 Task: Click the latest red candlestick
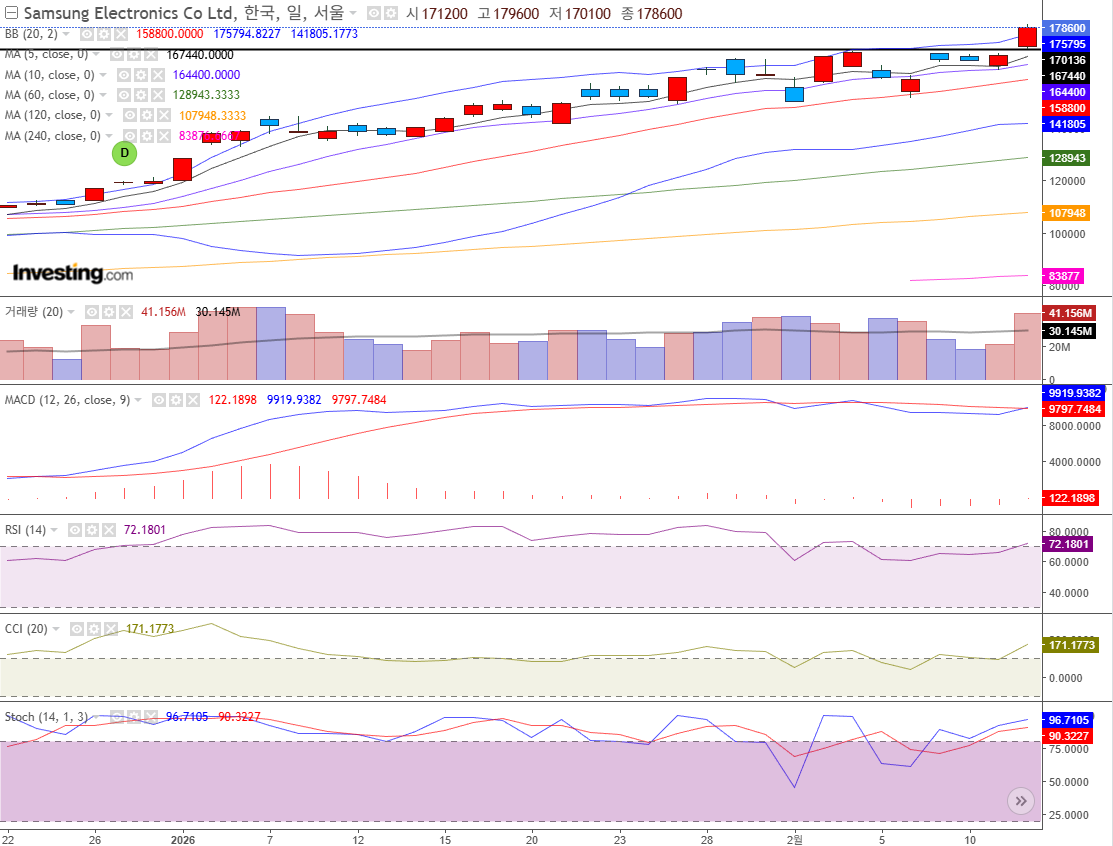click(1027, 38)
